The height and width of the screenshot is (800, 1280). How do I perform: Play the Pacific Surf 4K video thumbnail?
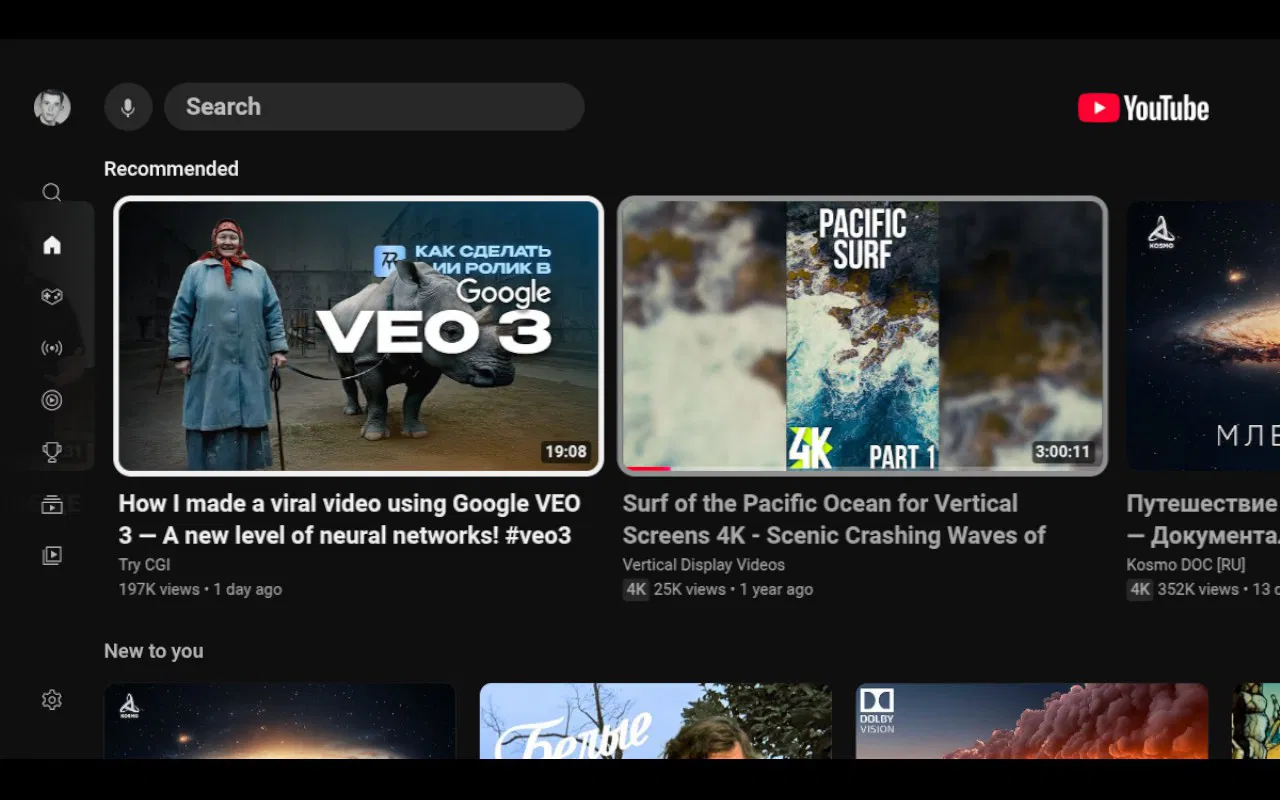click(862, 336)
